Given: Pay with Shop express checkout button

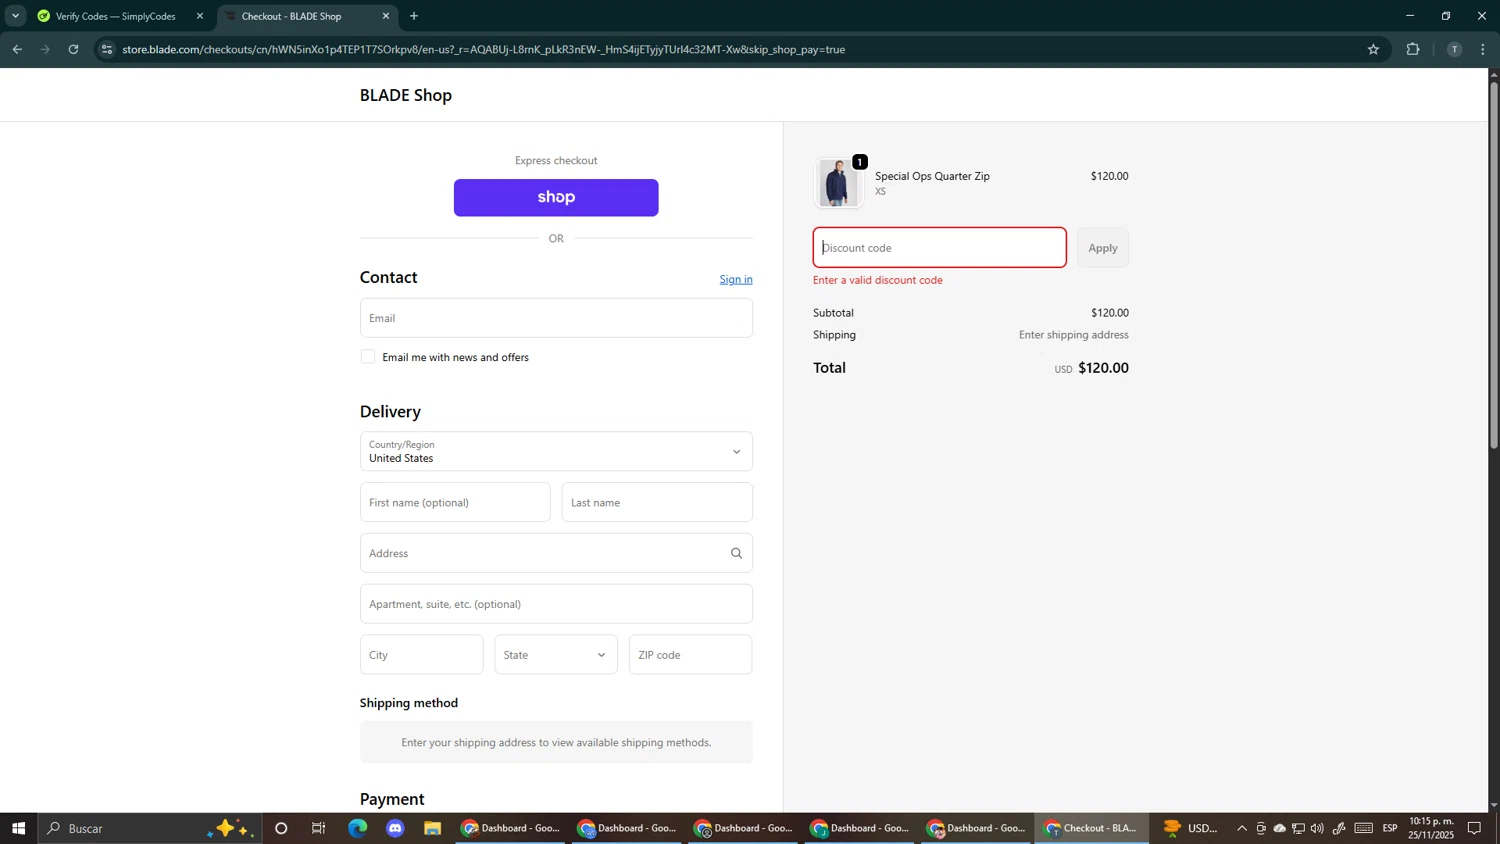Looking at the screenshot, I should point(556,198).
